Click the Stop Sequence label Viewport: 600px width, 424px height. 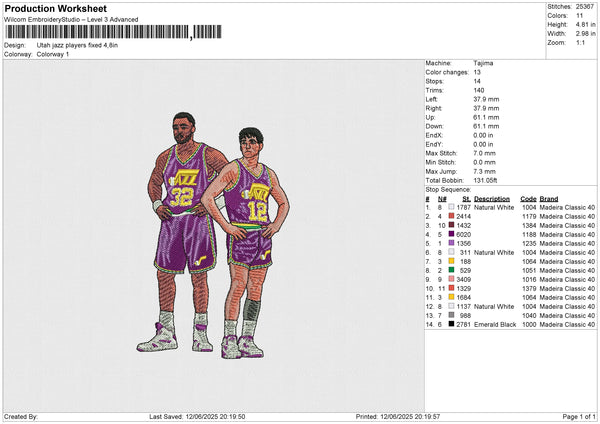coord(448,190)
